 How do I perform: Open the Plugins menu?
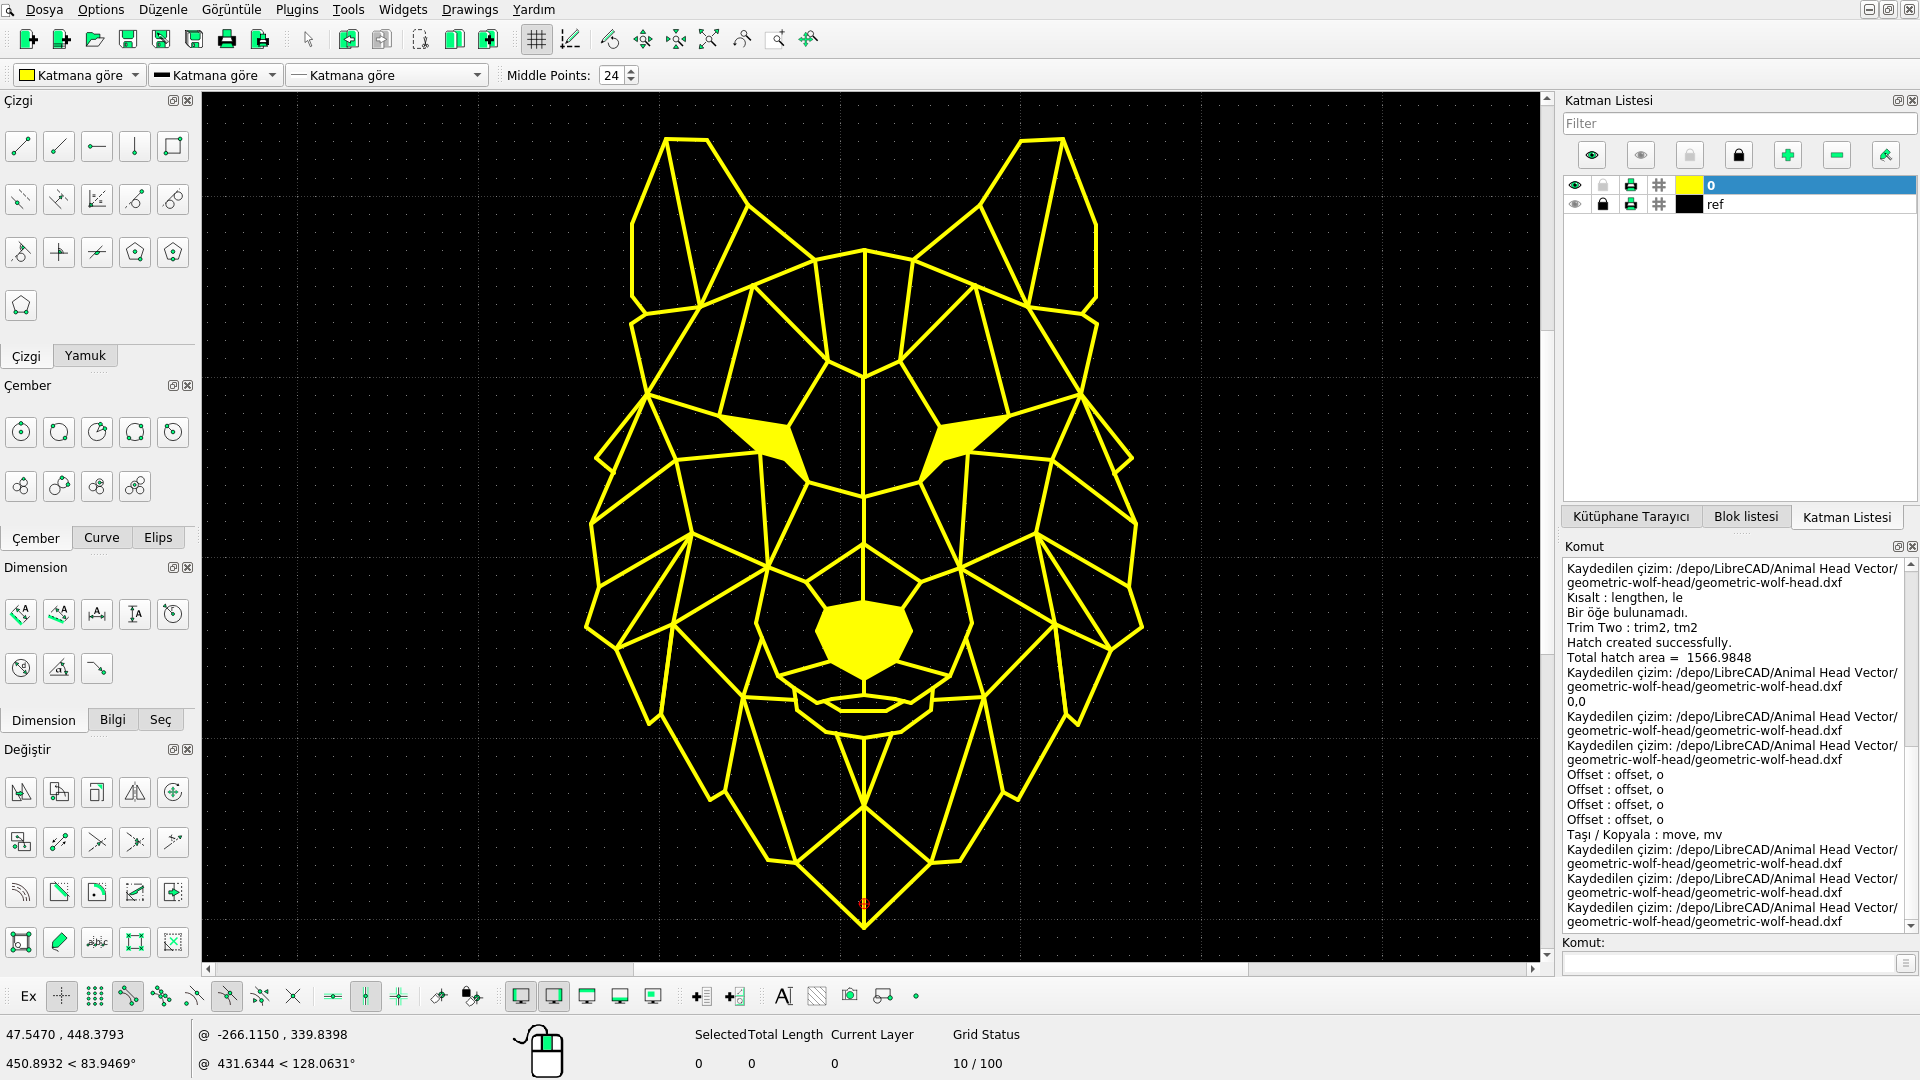pos(296,9)
